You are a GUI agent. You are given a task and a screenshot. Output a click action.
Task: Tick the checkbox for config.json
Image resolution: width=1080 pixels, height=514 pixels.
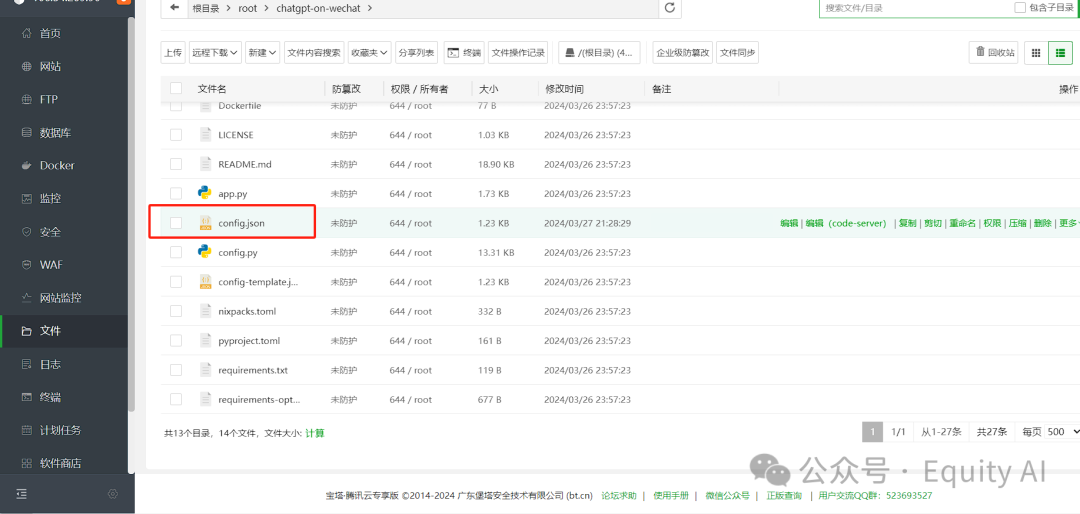(x=176, y=223)
